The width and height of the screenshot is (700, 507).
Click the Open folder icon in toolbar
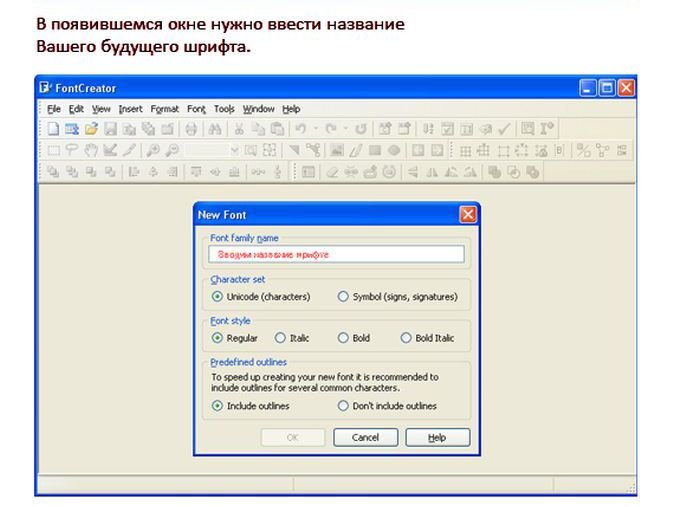point(91,129)
